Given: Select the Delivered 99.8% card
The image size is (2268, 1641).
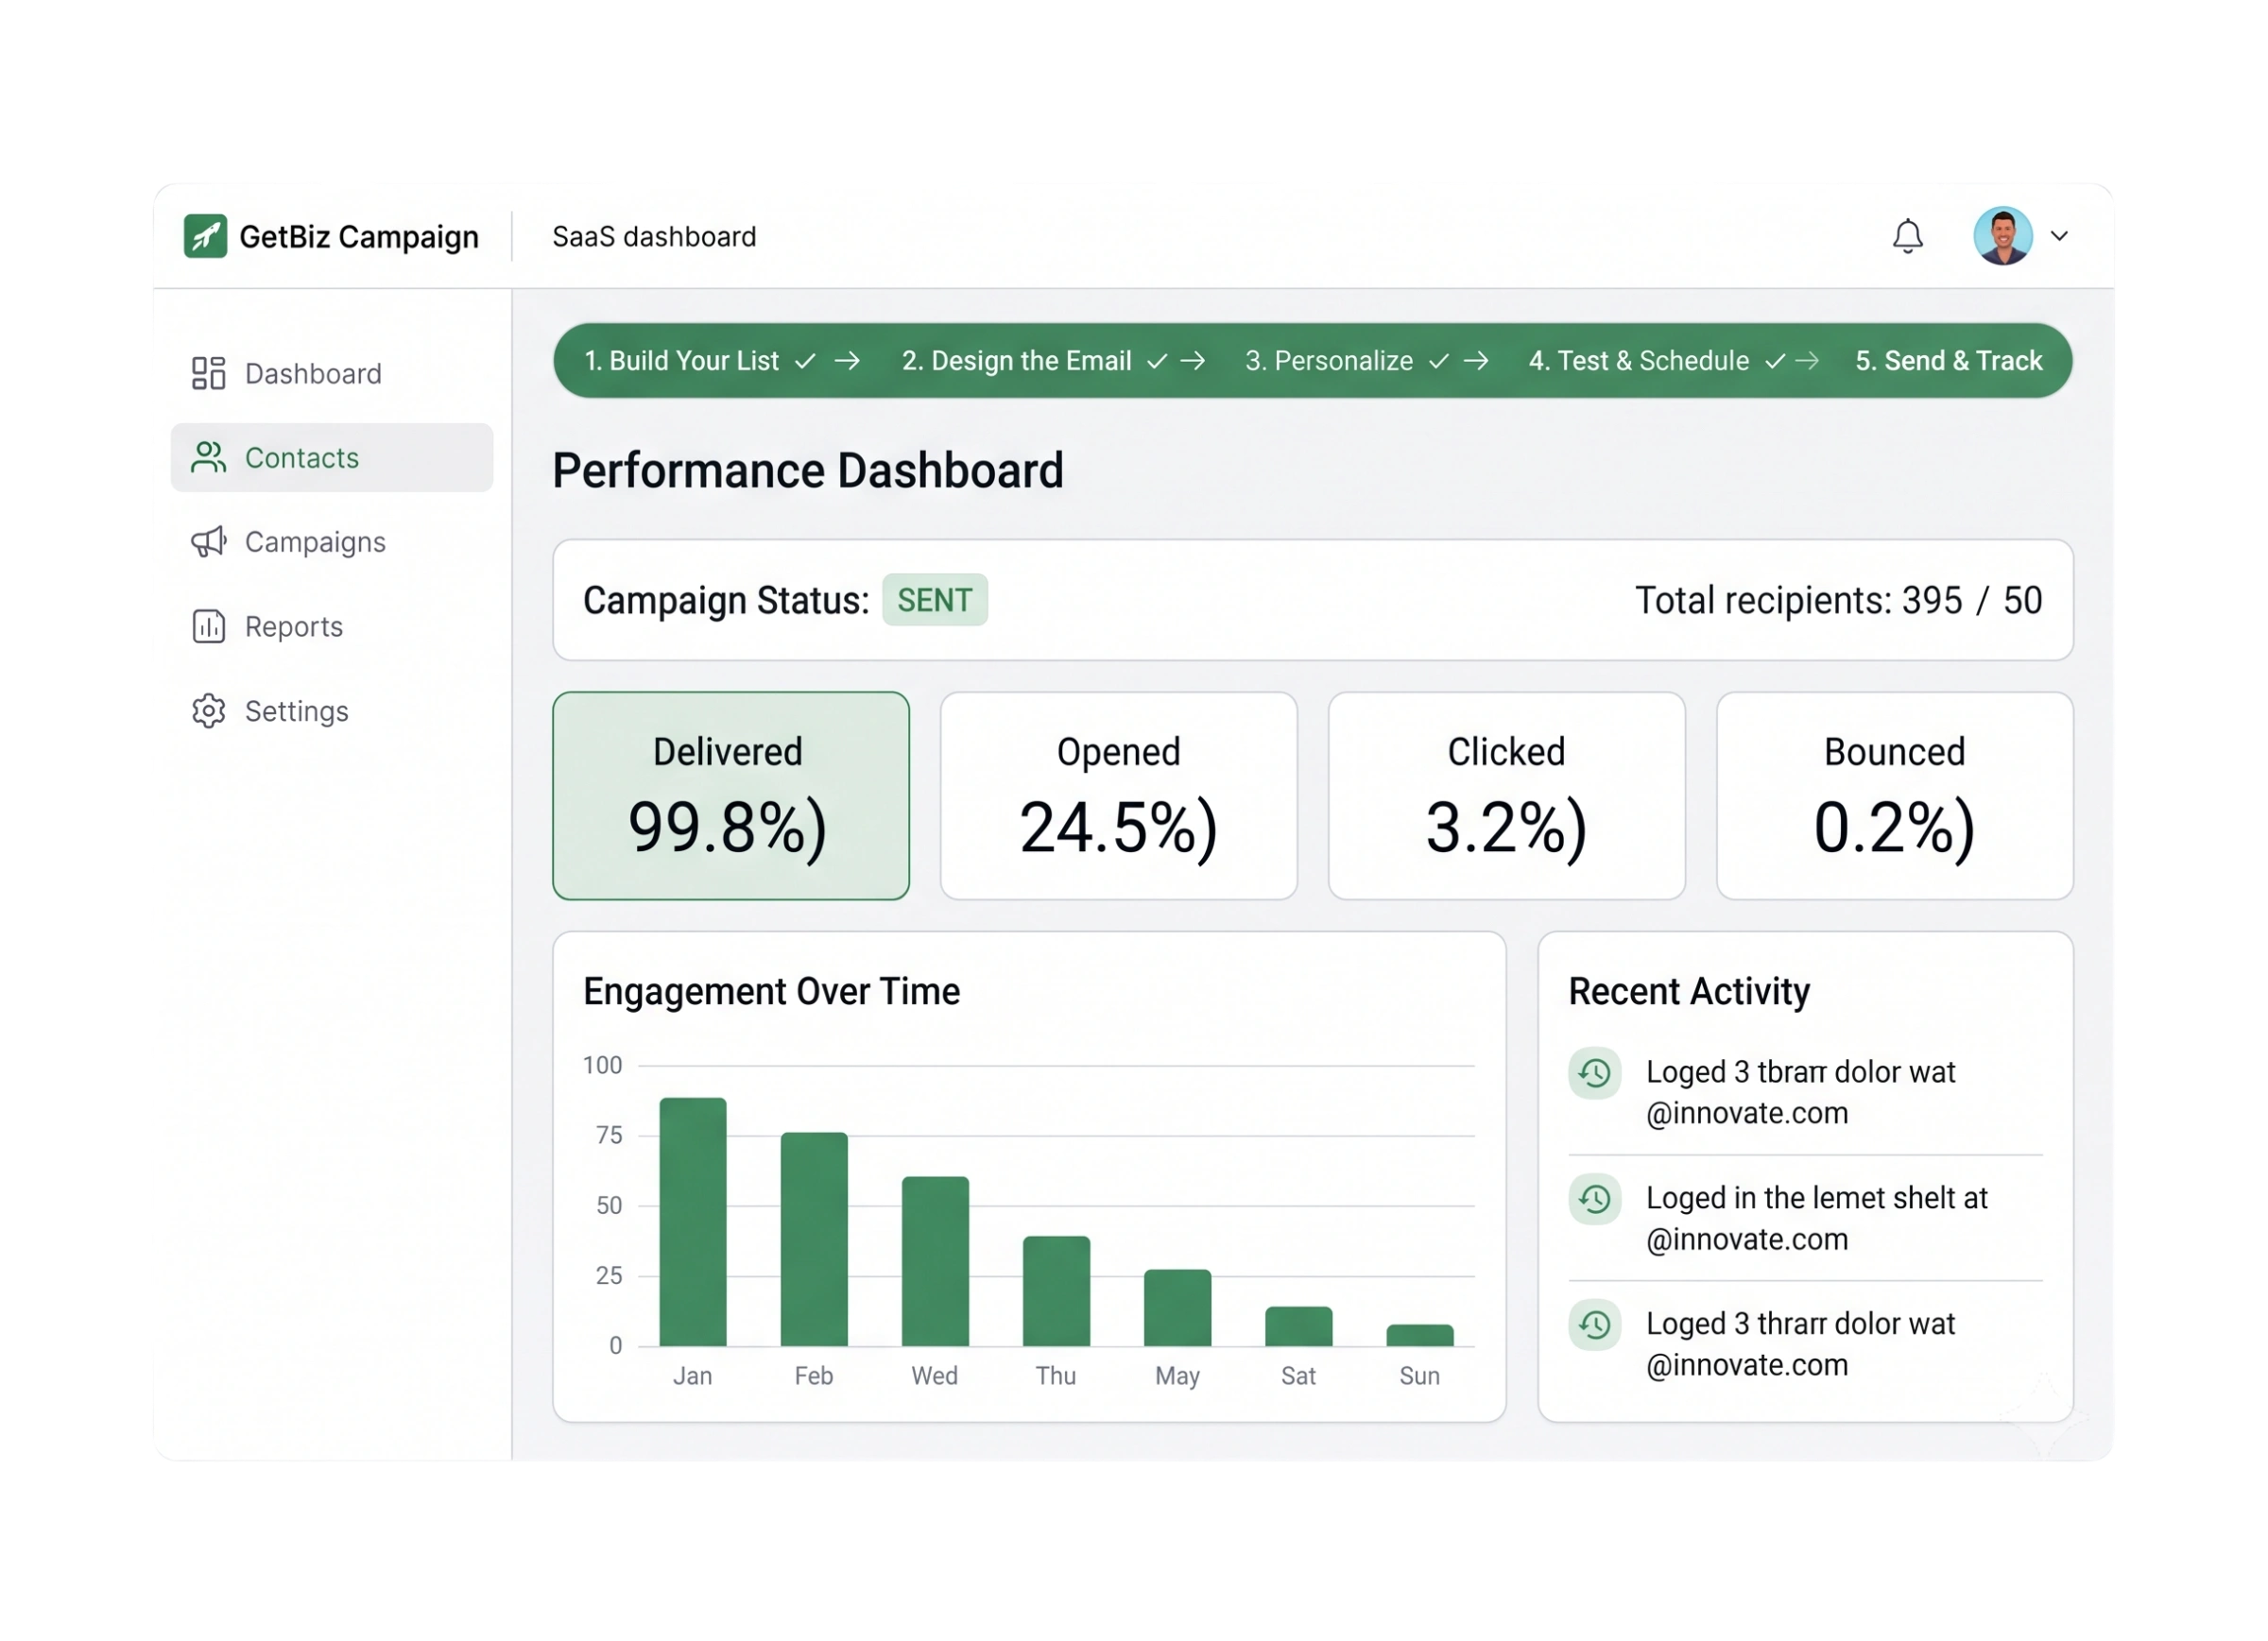Looking at the screenshot, I should coord(730,795).
